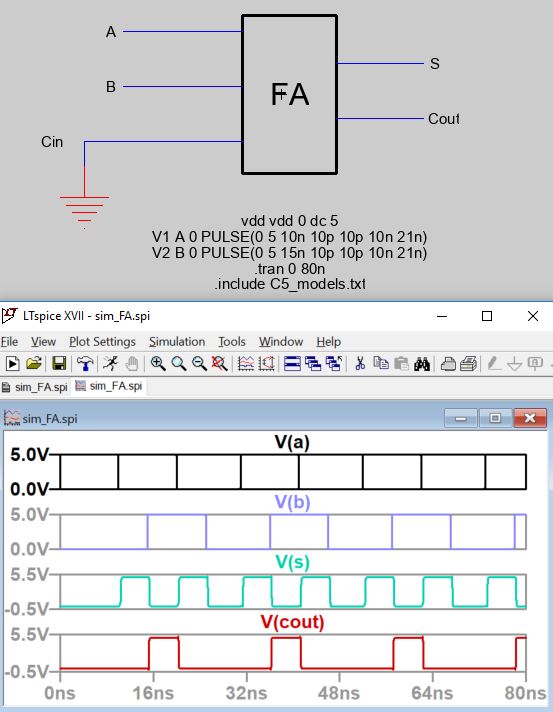The width and height of the screenshot is (553, 712).
Task: Maximize the inner sim_FA.spi plot window
Action: pos(495,418)
